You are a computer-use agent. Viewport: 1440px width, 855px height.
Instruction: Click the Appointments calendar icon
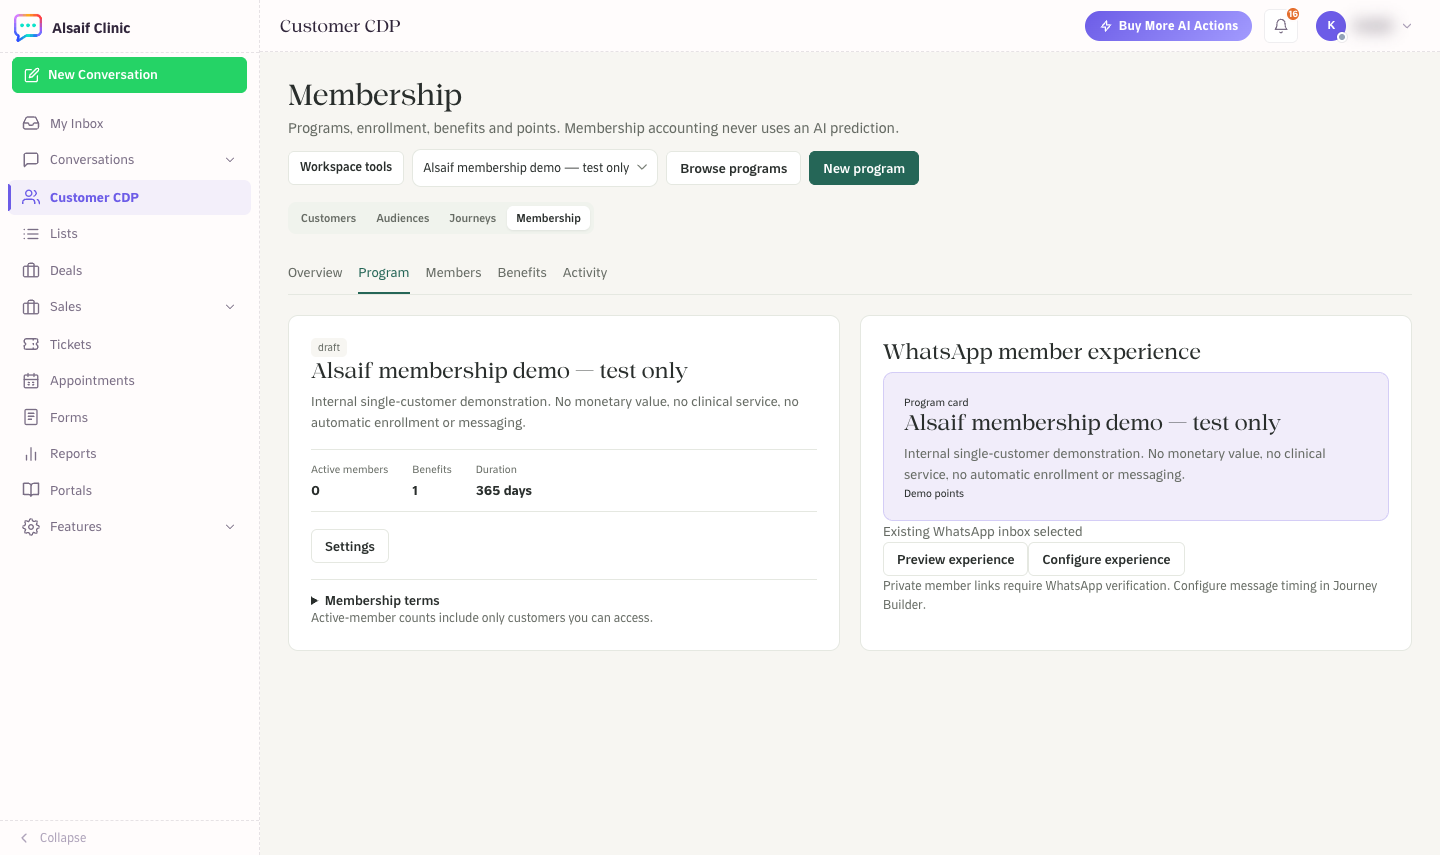(x=31, y=381)
